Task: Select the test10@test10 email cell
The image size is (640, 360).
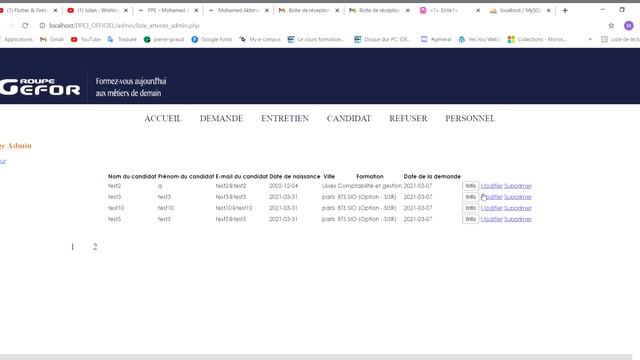Action: (234, 208)
